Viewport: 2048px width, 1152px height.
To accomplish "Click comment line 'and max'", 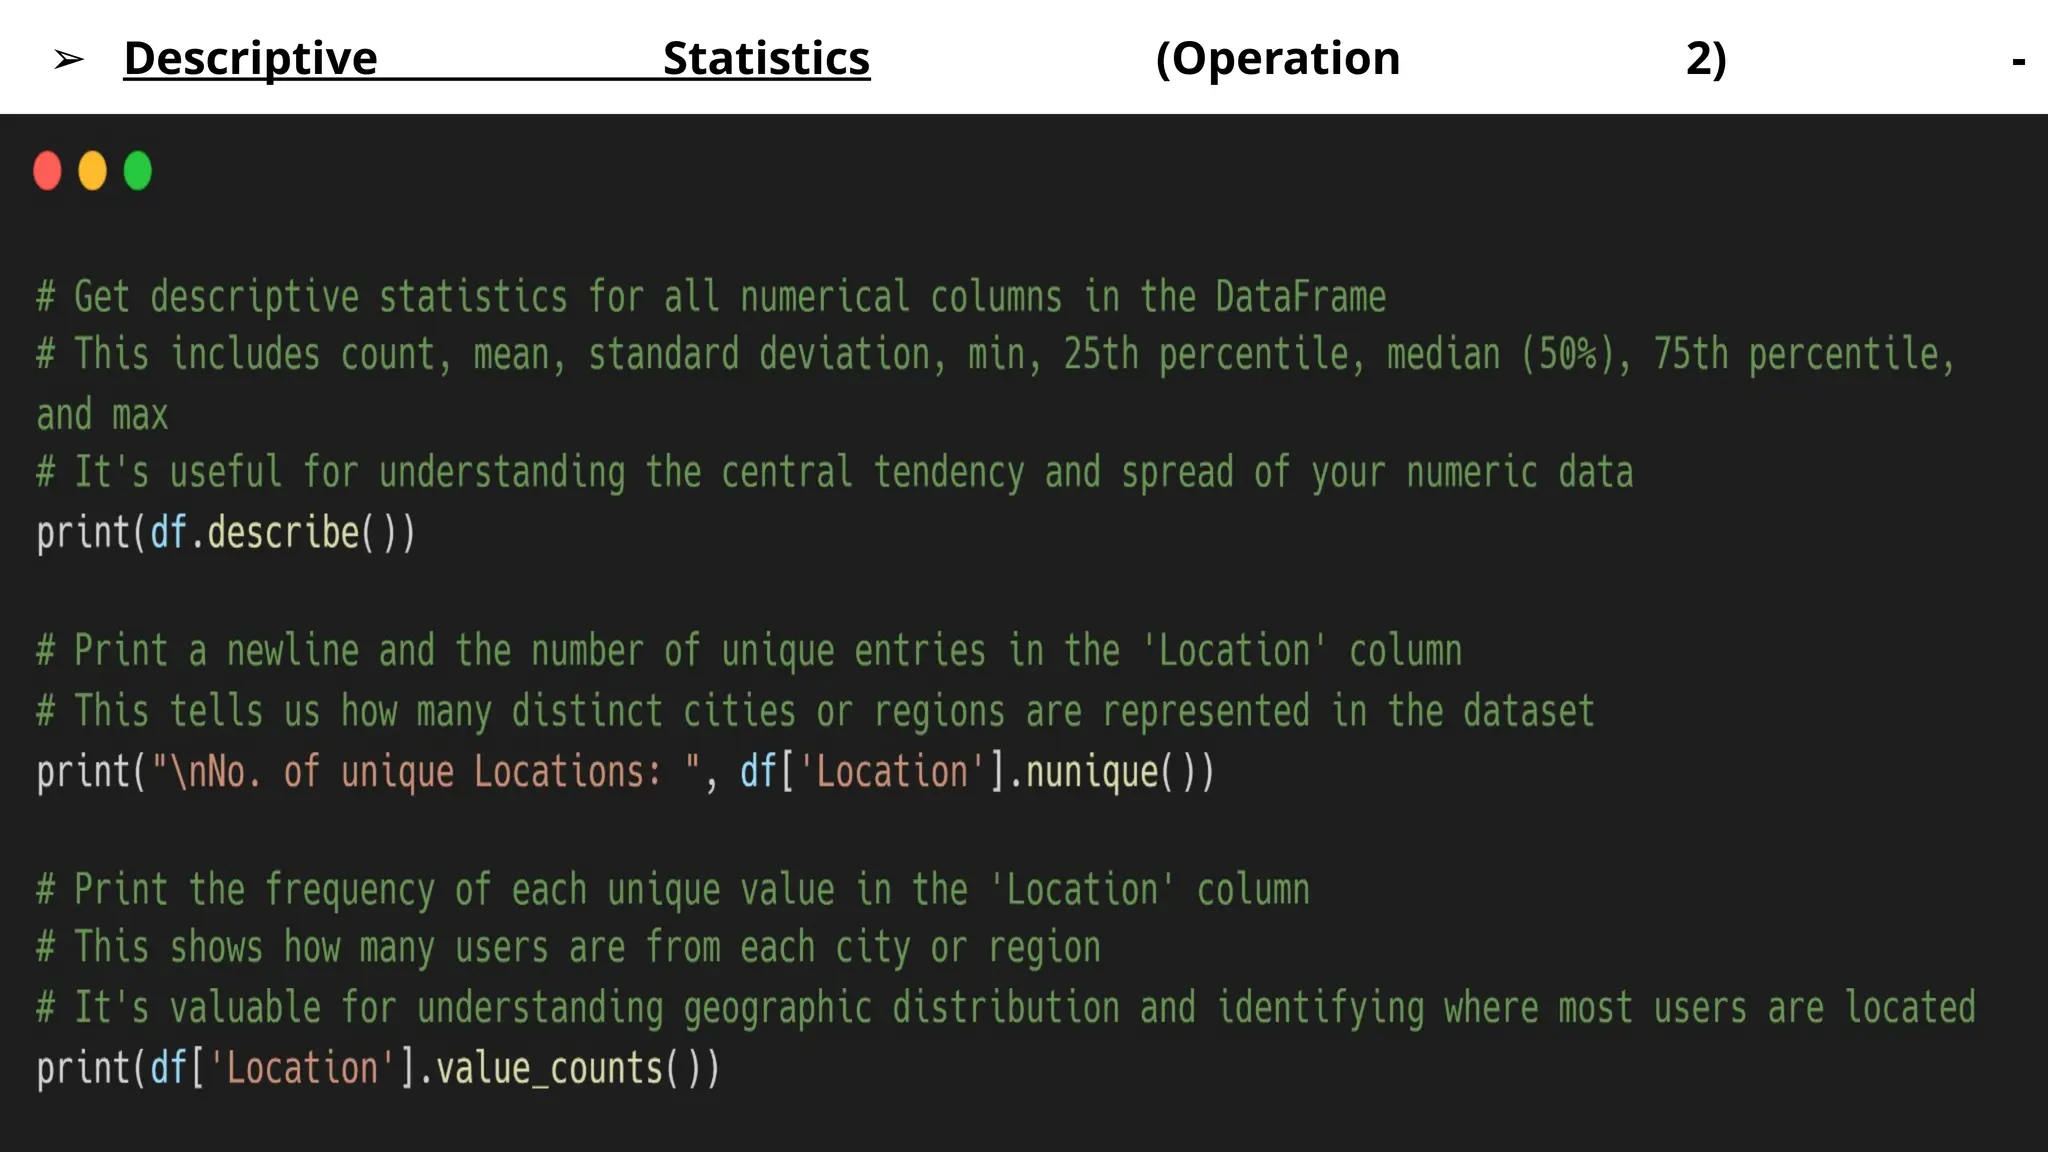I will (x=102, y=414).
